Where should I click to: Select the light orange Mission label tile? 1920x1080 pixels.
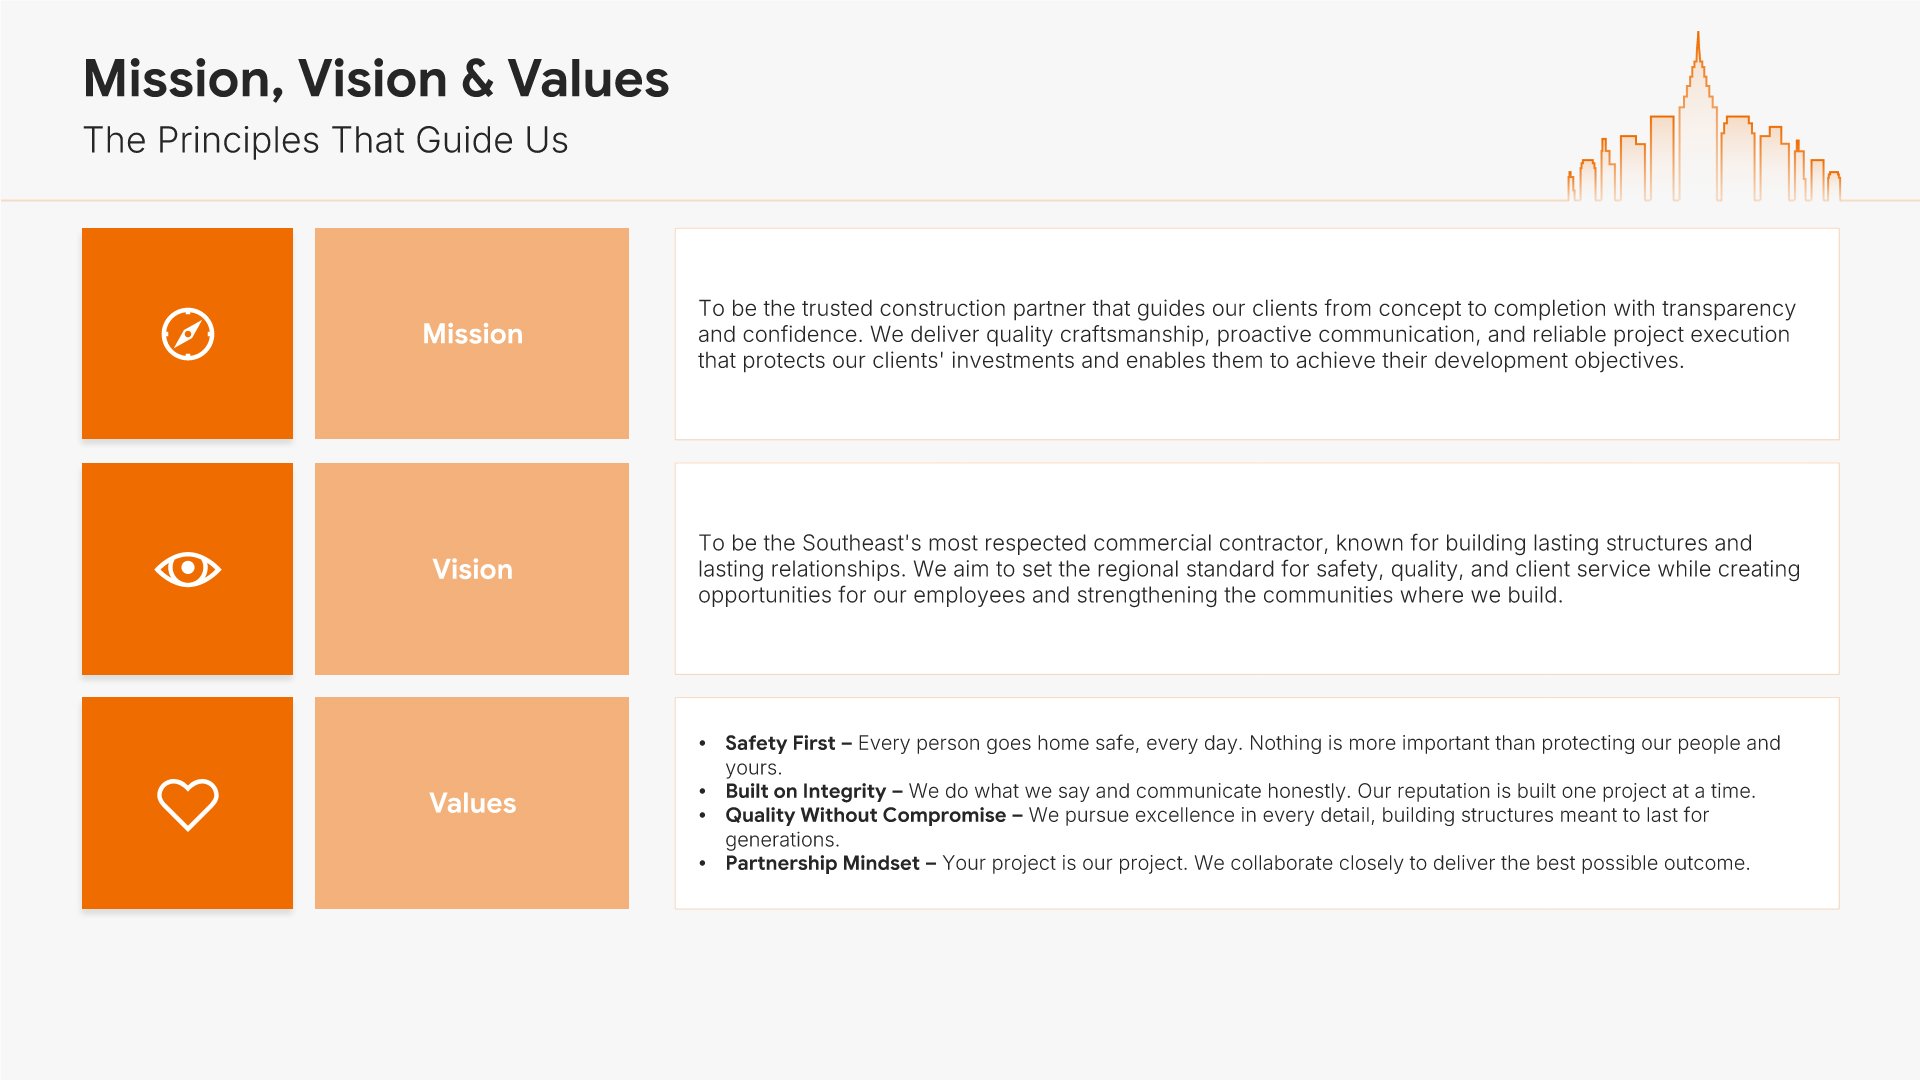[472, 334]
